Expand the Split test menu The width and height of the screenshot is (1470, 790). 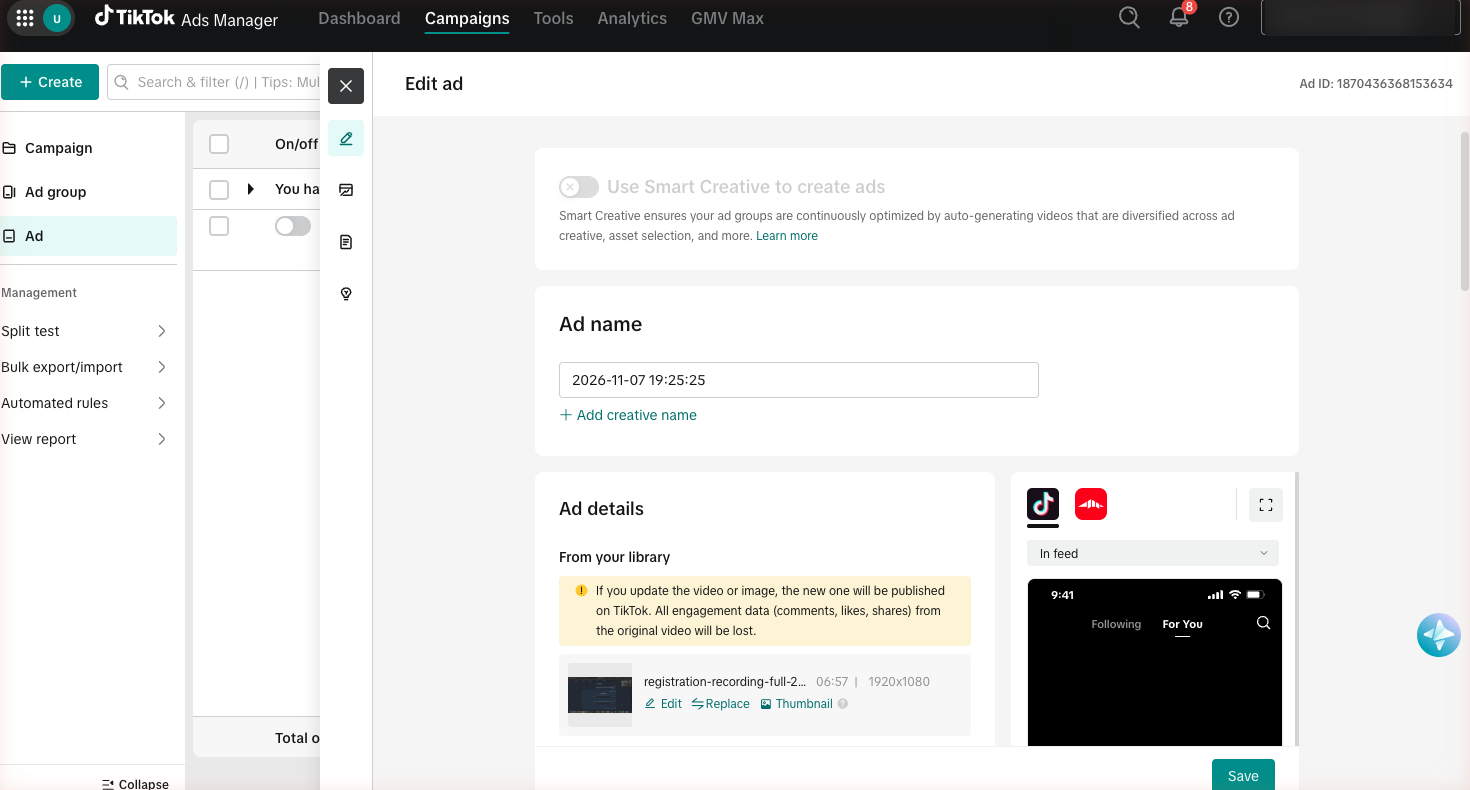point(84,331)
